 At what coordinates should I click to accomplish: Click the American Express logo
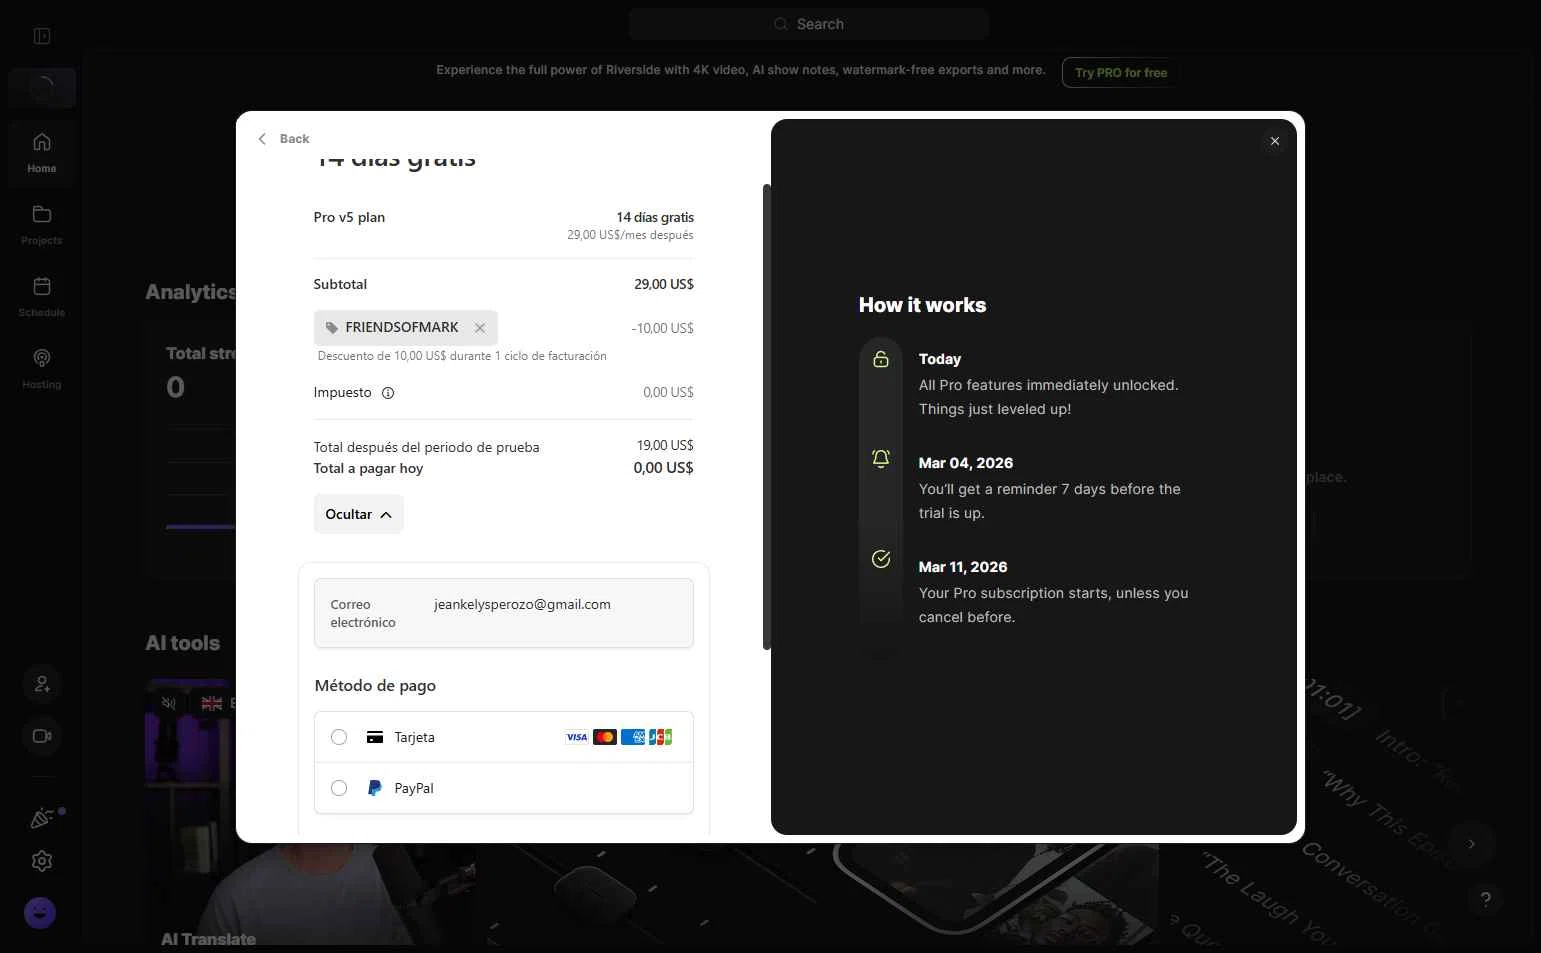click(633, 737)
